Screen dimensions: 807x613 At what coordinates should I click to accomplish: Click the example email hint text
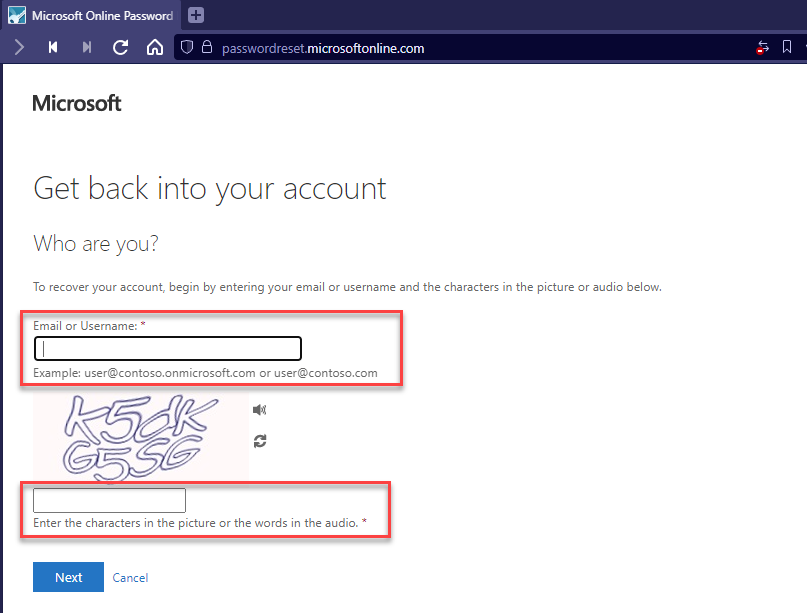tap(205, 373)
